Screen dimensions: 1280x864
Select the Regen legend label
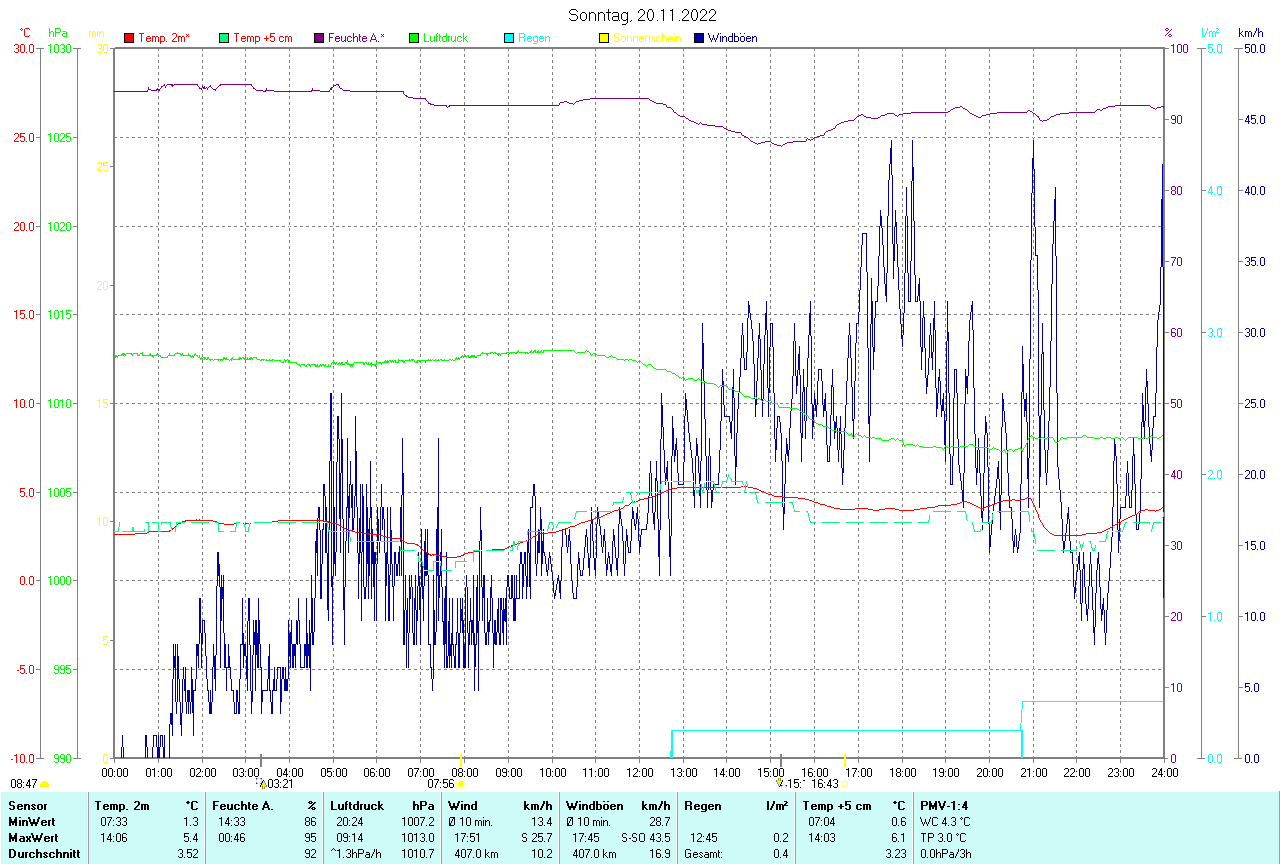[534, 38]
